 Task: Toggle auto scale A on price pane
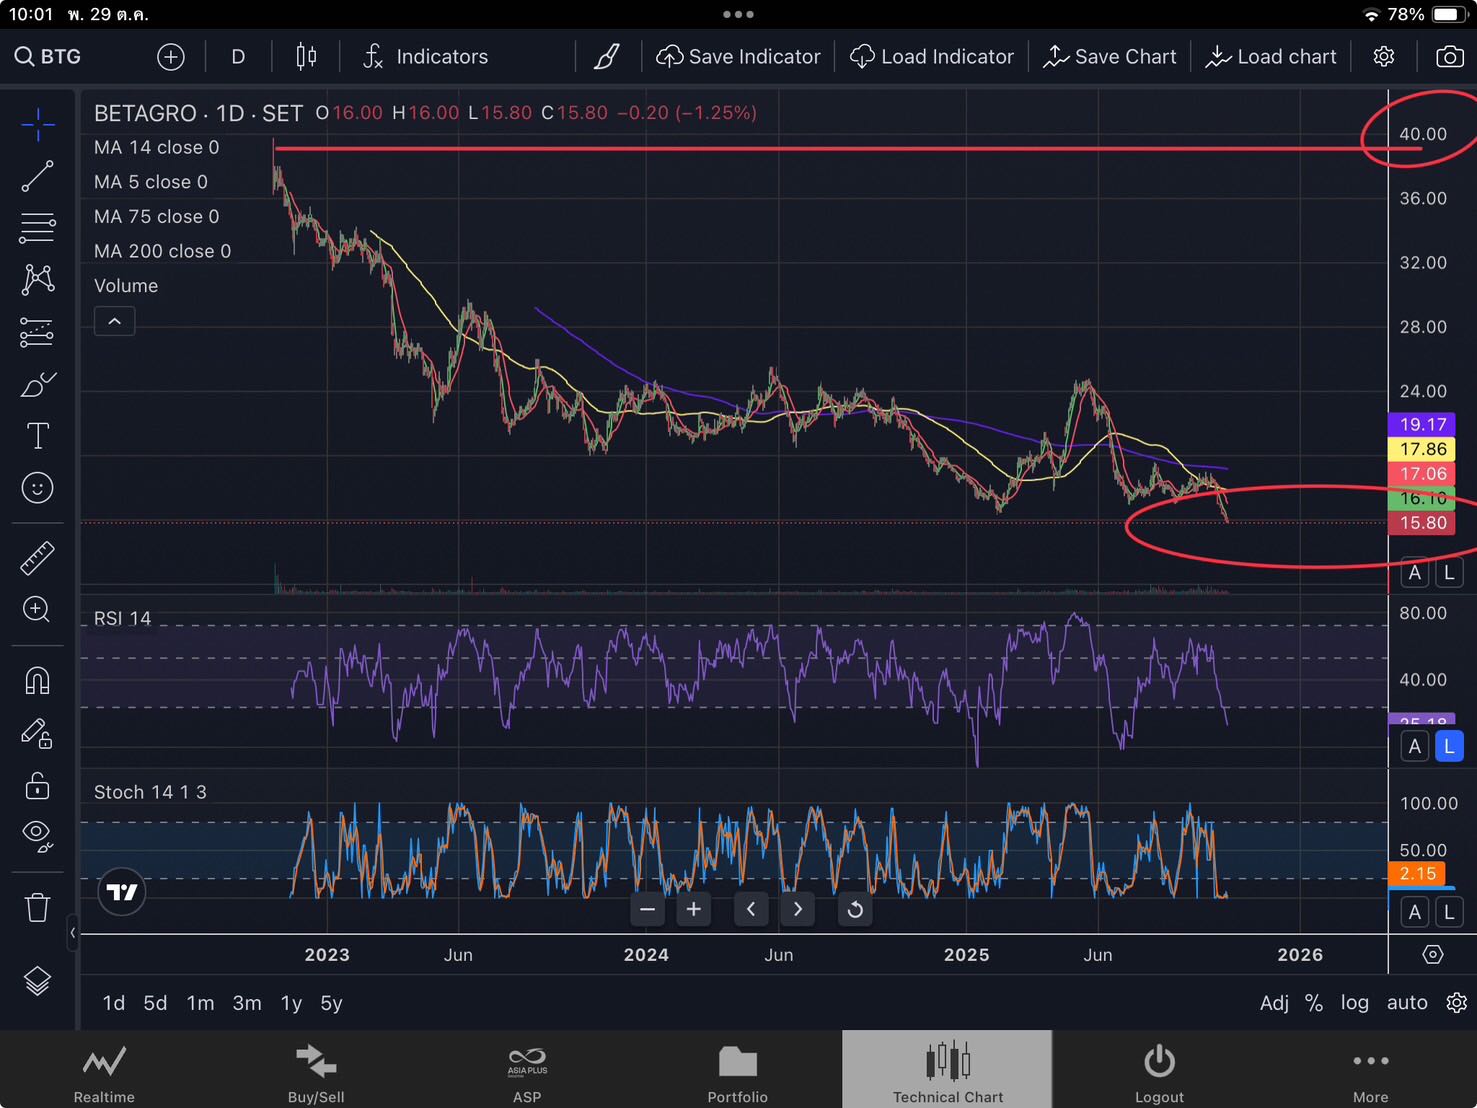[x=1415, y=573]
